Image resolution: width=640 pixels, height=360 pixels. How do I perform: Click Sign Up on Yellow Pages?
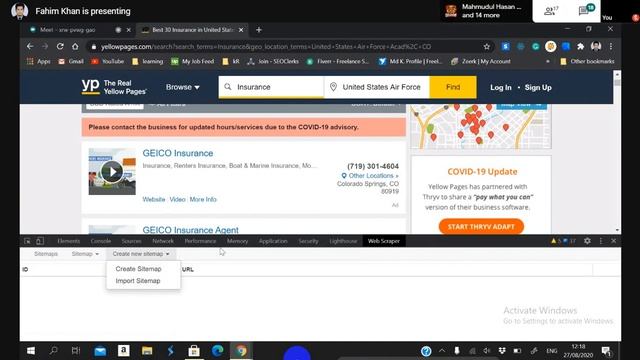click(538, 87)
